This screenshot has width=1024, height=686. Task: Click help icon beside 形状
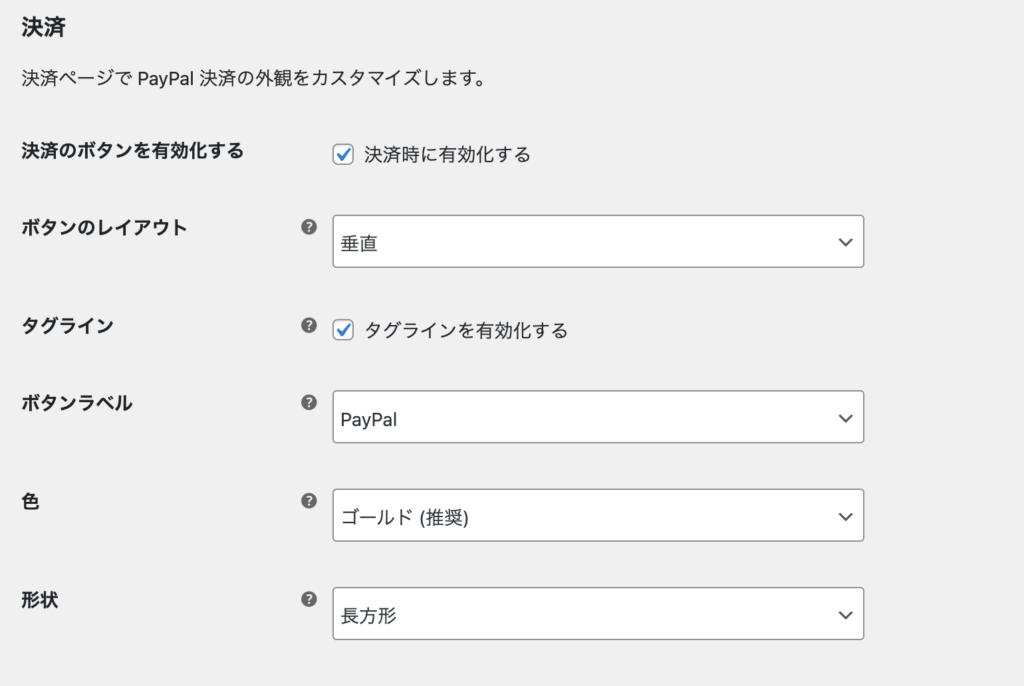[309, 599]
